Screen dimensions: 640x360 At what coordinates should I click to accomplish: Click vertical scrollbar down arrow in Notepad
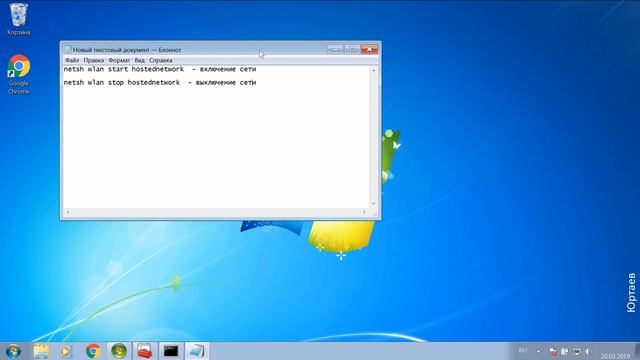373,203
